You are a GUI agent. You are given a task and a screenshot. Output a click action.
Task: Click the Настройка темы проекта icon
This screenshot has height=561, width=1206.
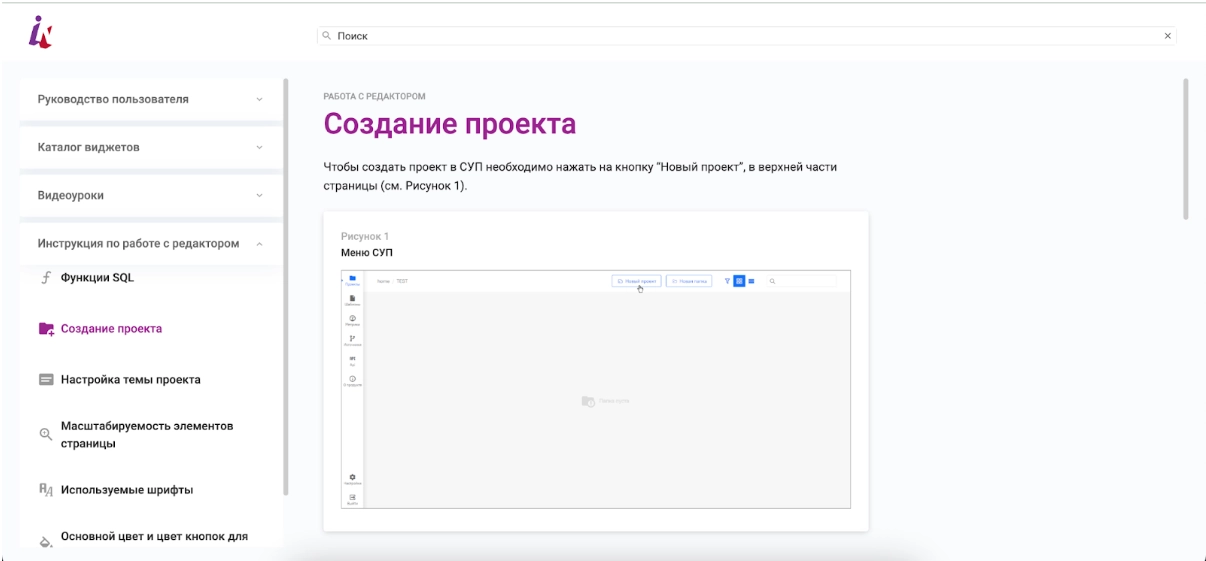click(46, 380)
